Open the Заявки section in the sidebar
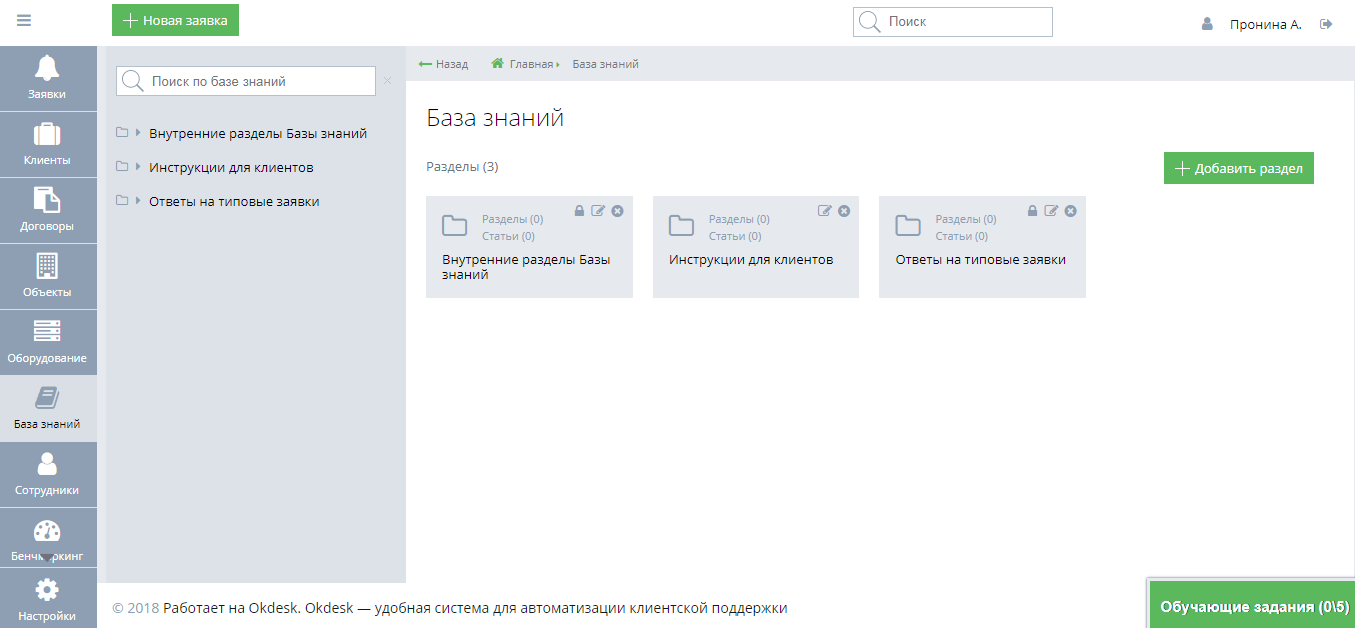1355x628 pixels. click(x=48, y=78)
